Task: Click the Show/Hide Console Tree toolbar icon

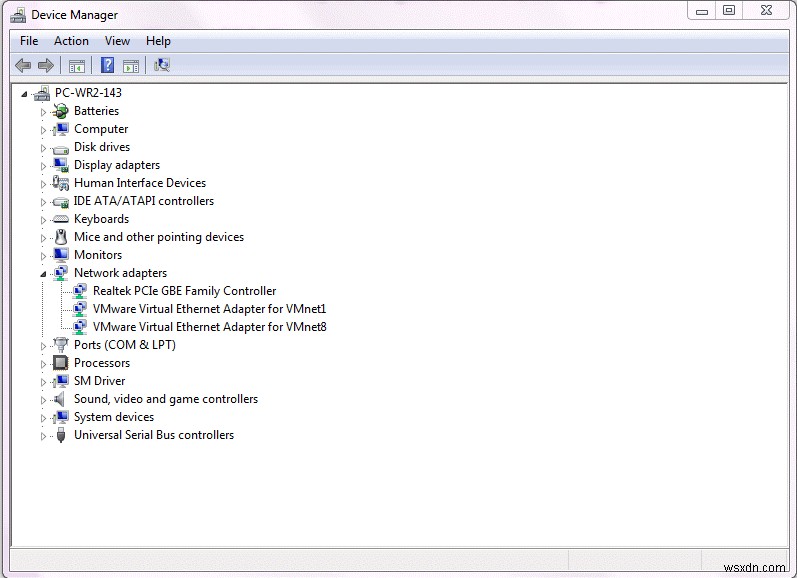Action: (x=77, y=66)
